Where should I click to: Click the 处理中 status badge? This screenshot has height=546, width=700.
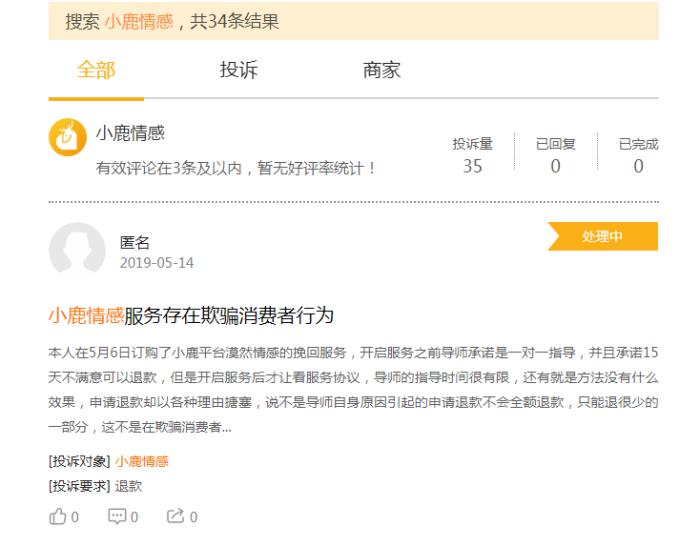tap(603, 237)
